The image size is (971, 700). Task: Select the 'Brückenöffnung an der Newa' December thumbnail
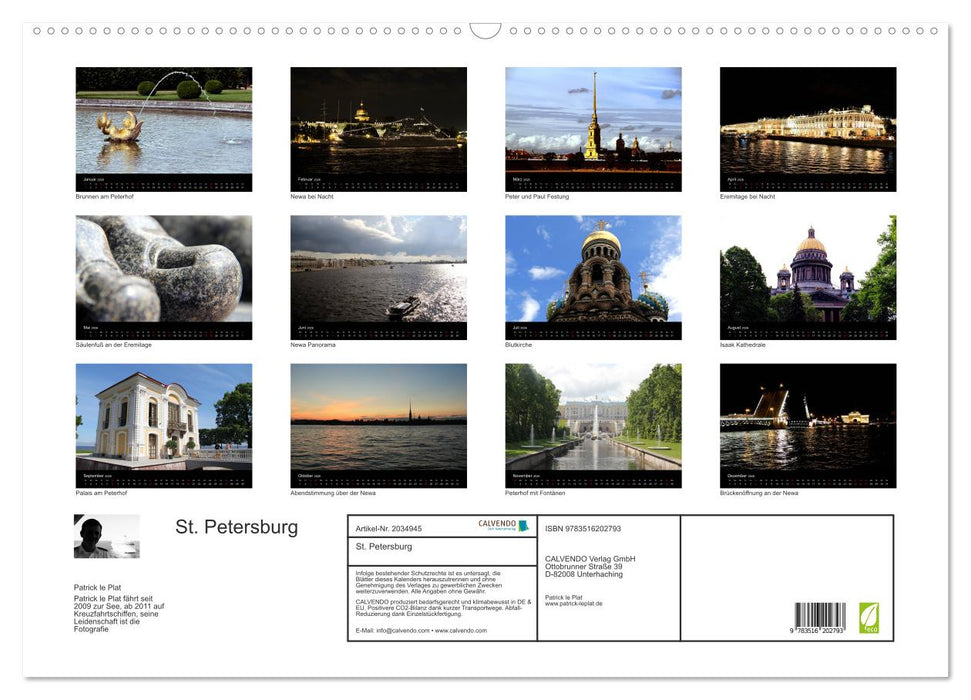(808, 422)
